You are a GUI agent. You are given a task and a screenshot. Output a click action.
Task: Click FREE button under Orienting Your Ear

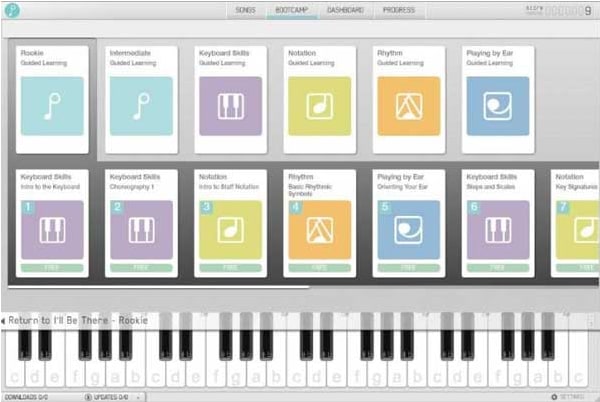[x=409, y=268]
